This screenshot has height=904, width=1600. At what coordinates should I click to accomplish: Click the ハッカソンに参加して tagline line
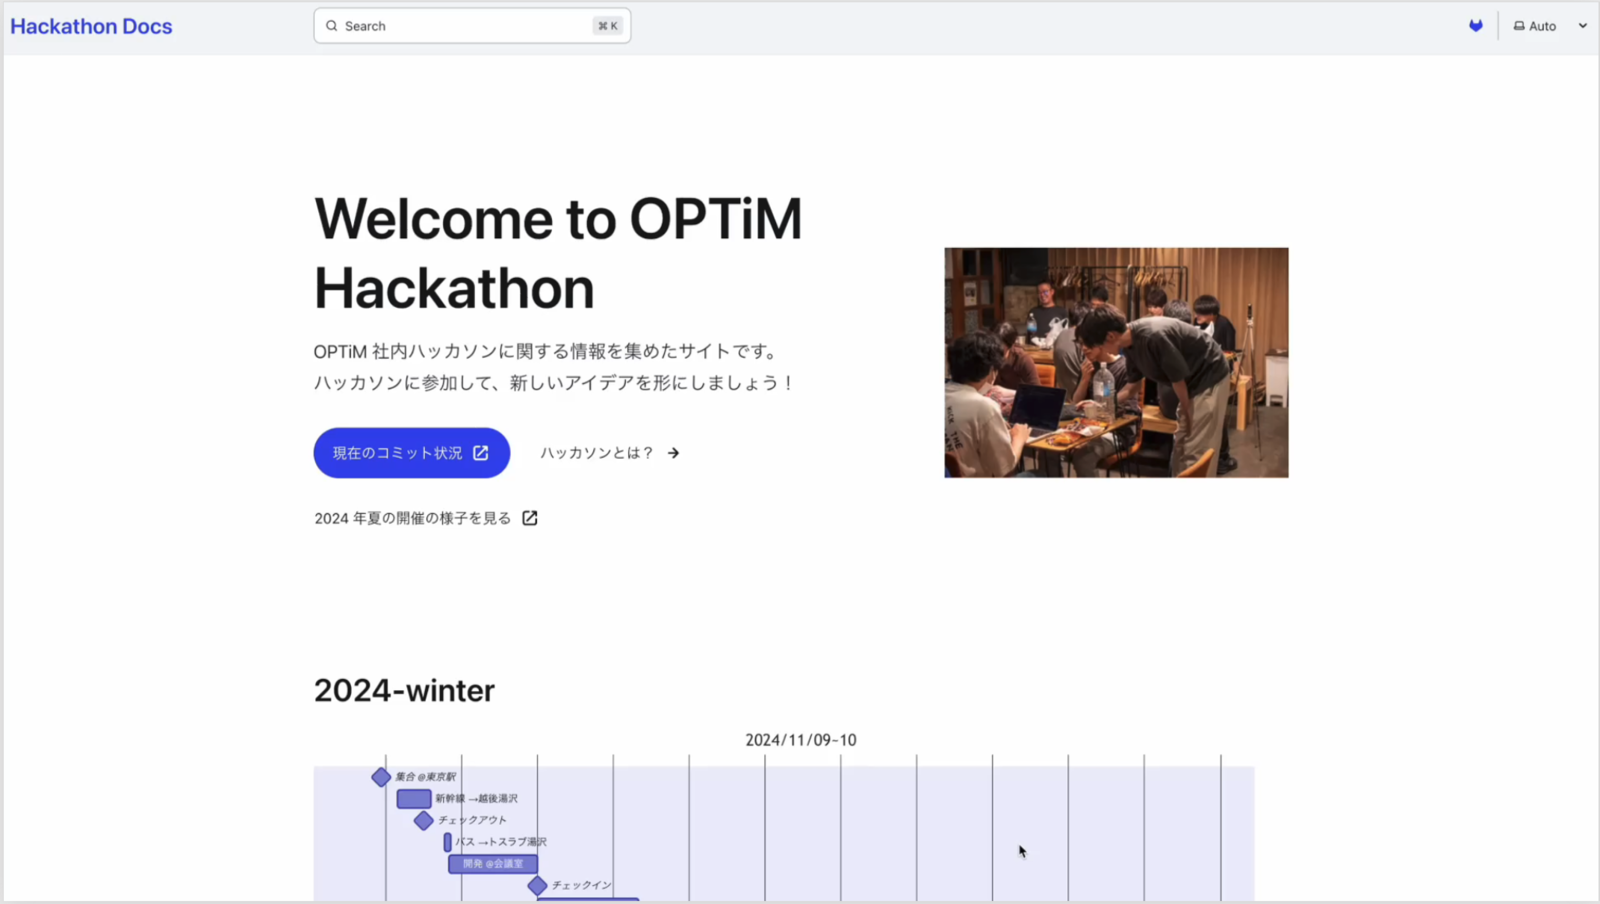(555, 382)
